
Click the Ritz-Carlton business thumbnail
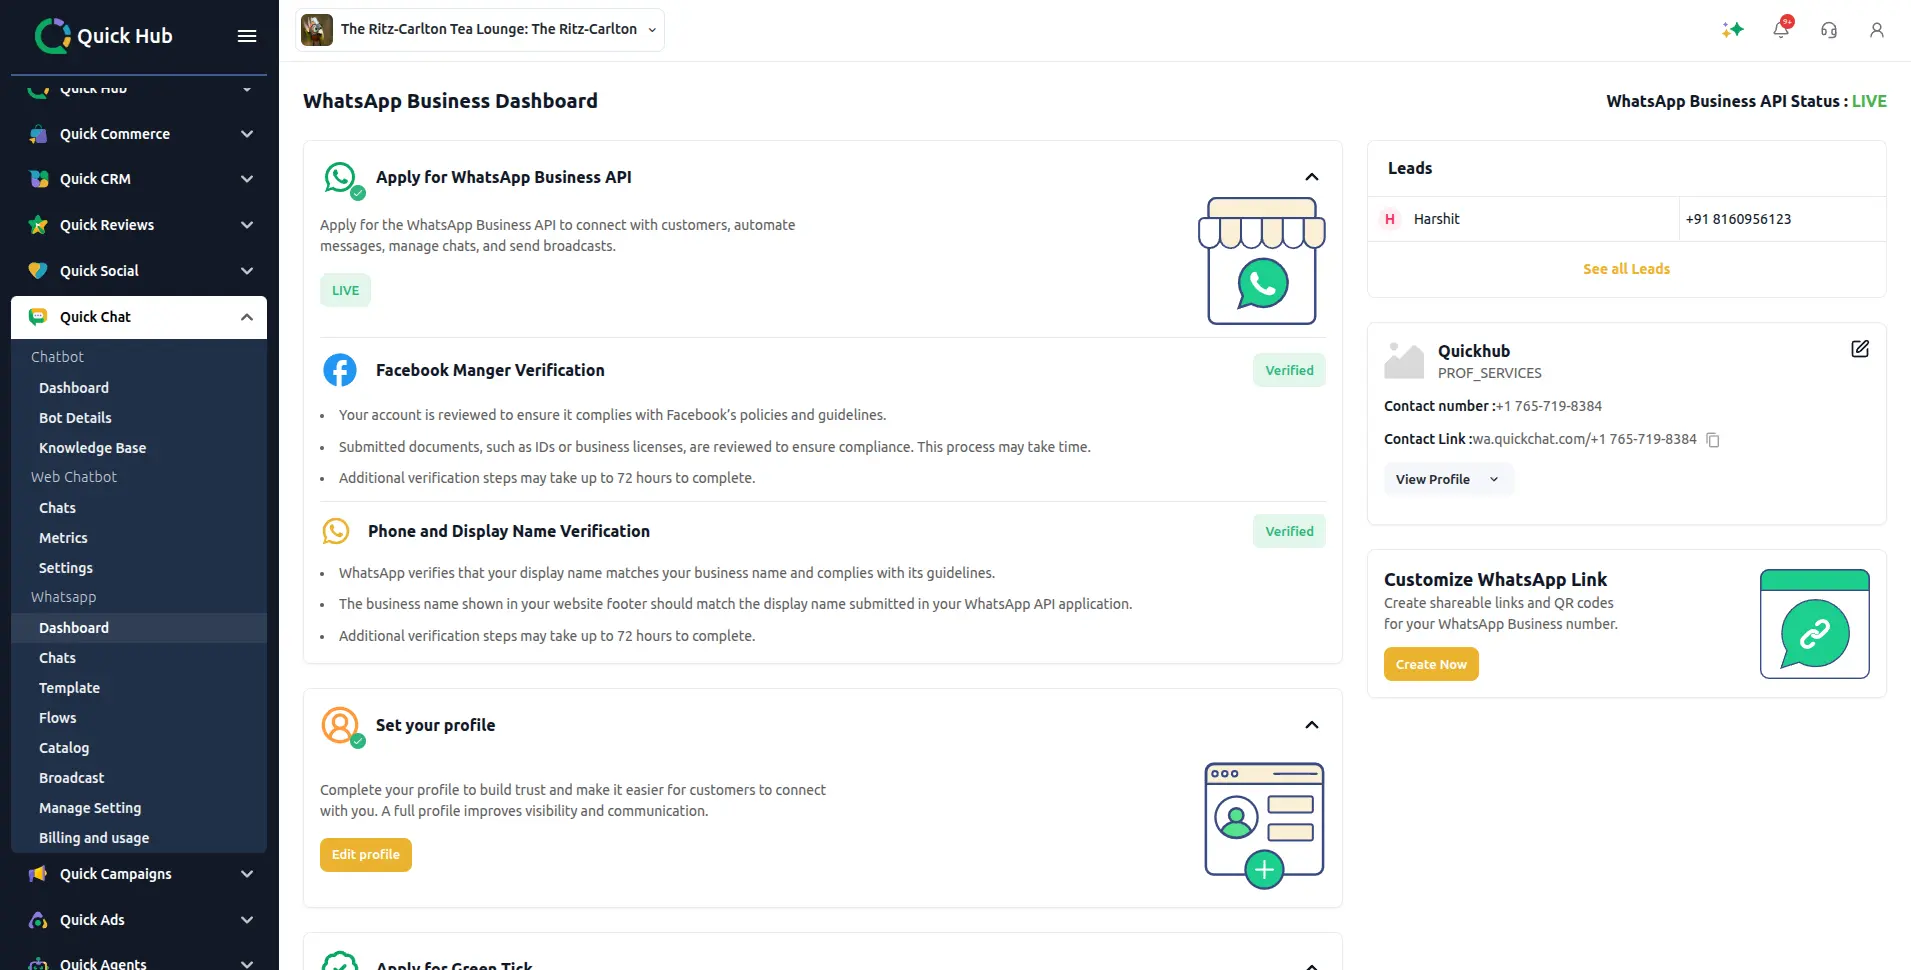tap(317, 30)
